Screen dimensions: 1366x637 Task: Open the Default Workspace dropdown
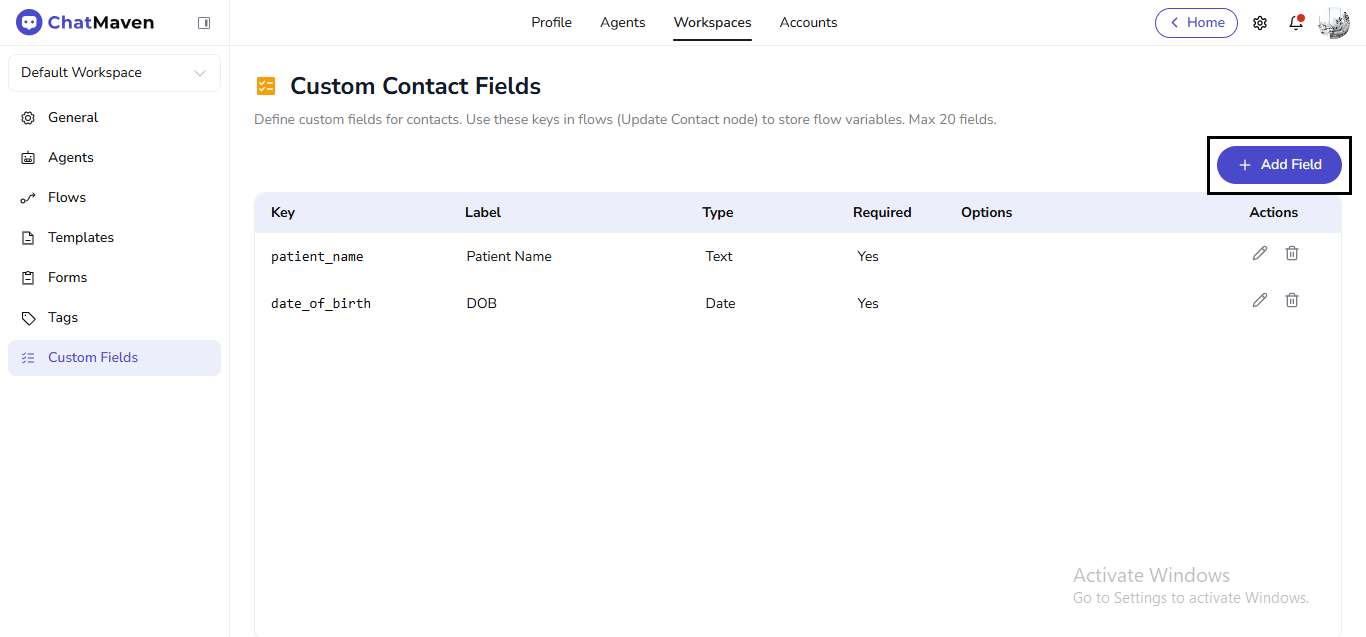coord(114,72)
